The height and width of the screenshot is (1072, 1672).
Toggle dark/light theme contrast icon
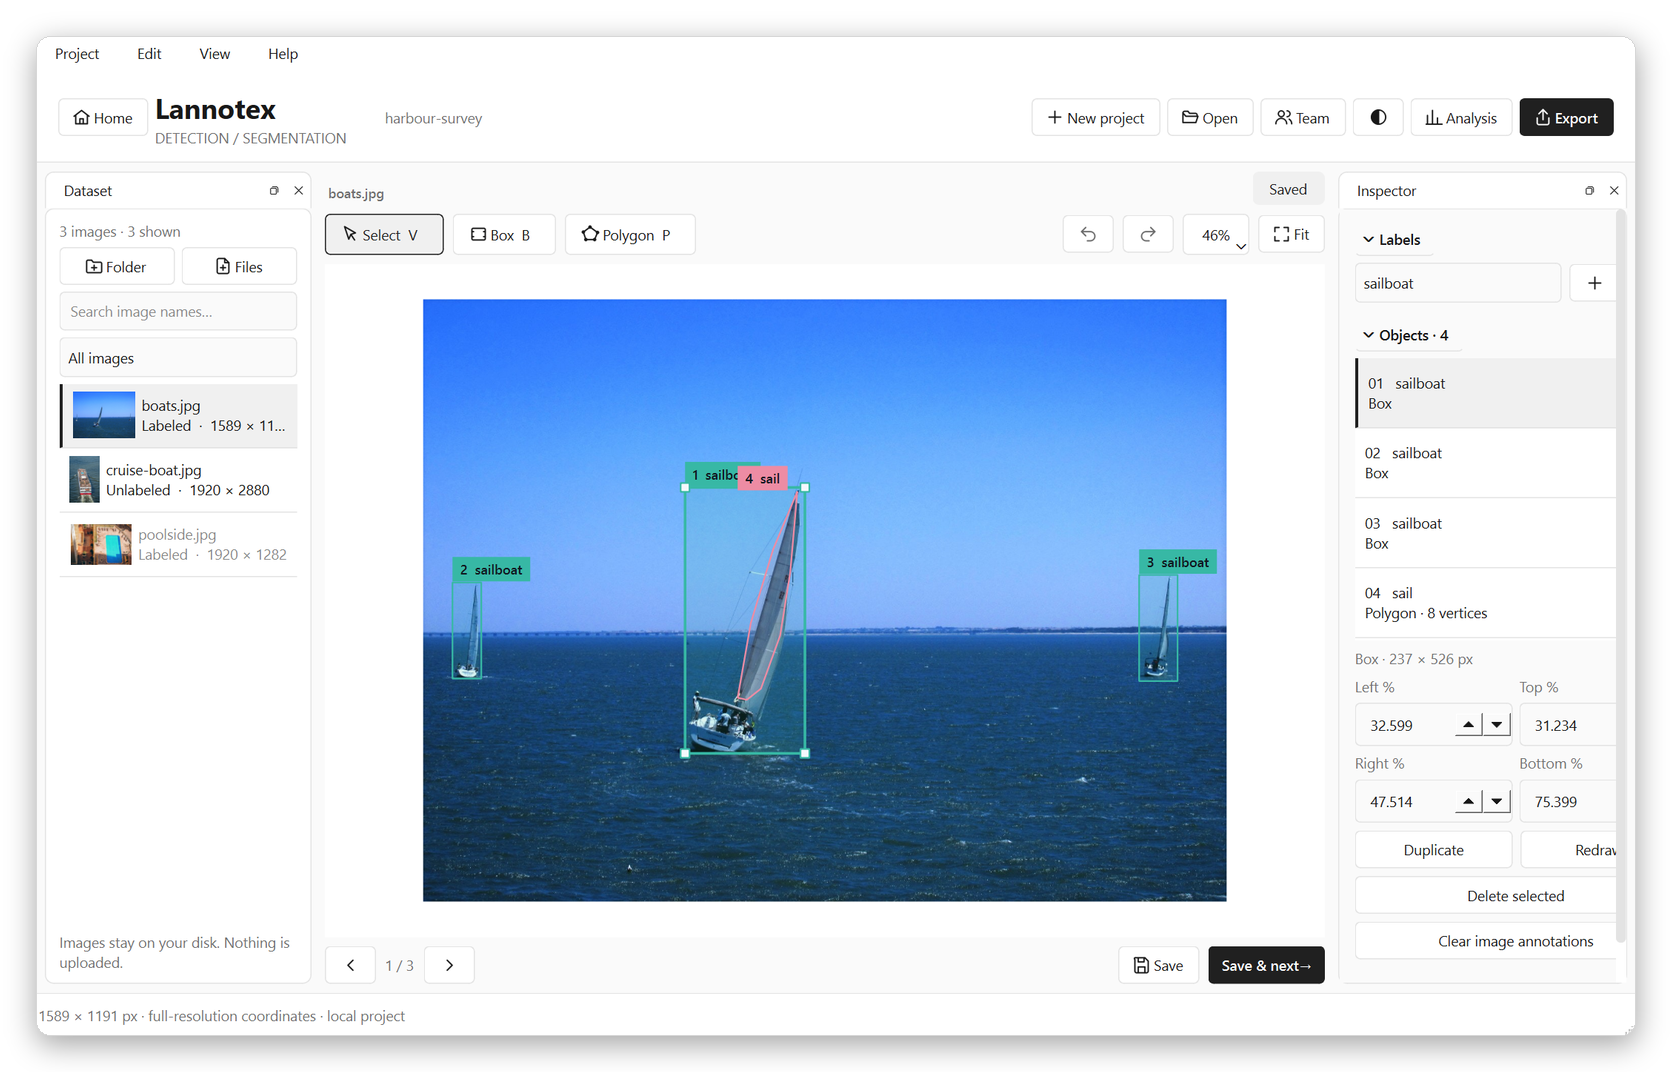click(1378, 118)
